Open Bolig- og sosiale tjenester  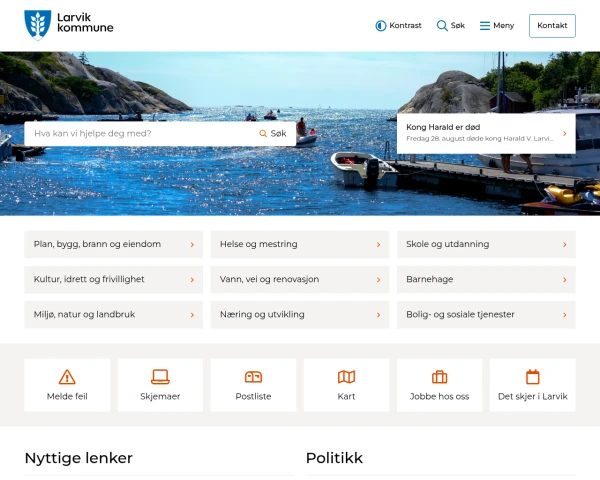[486, 315]
